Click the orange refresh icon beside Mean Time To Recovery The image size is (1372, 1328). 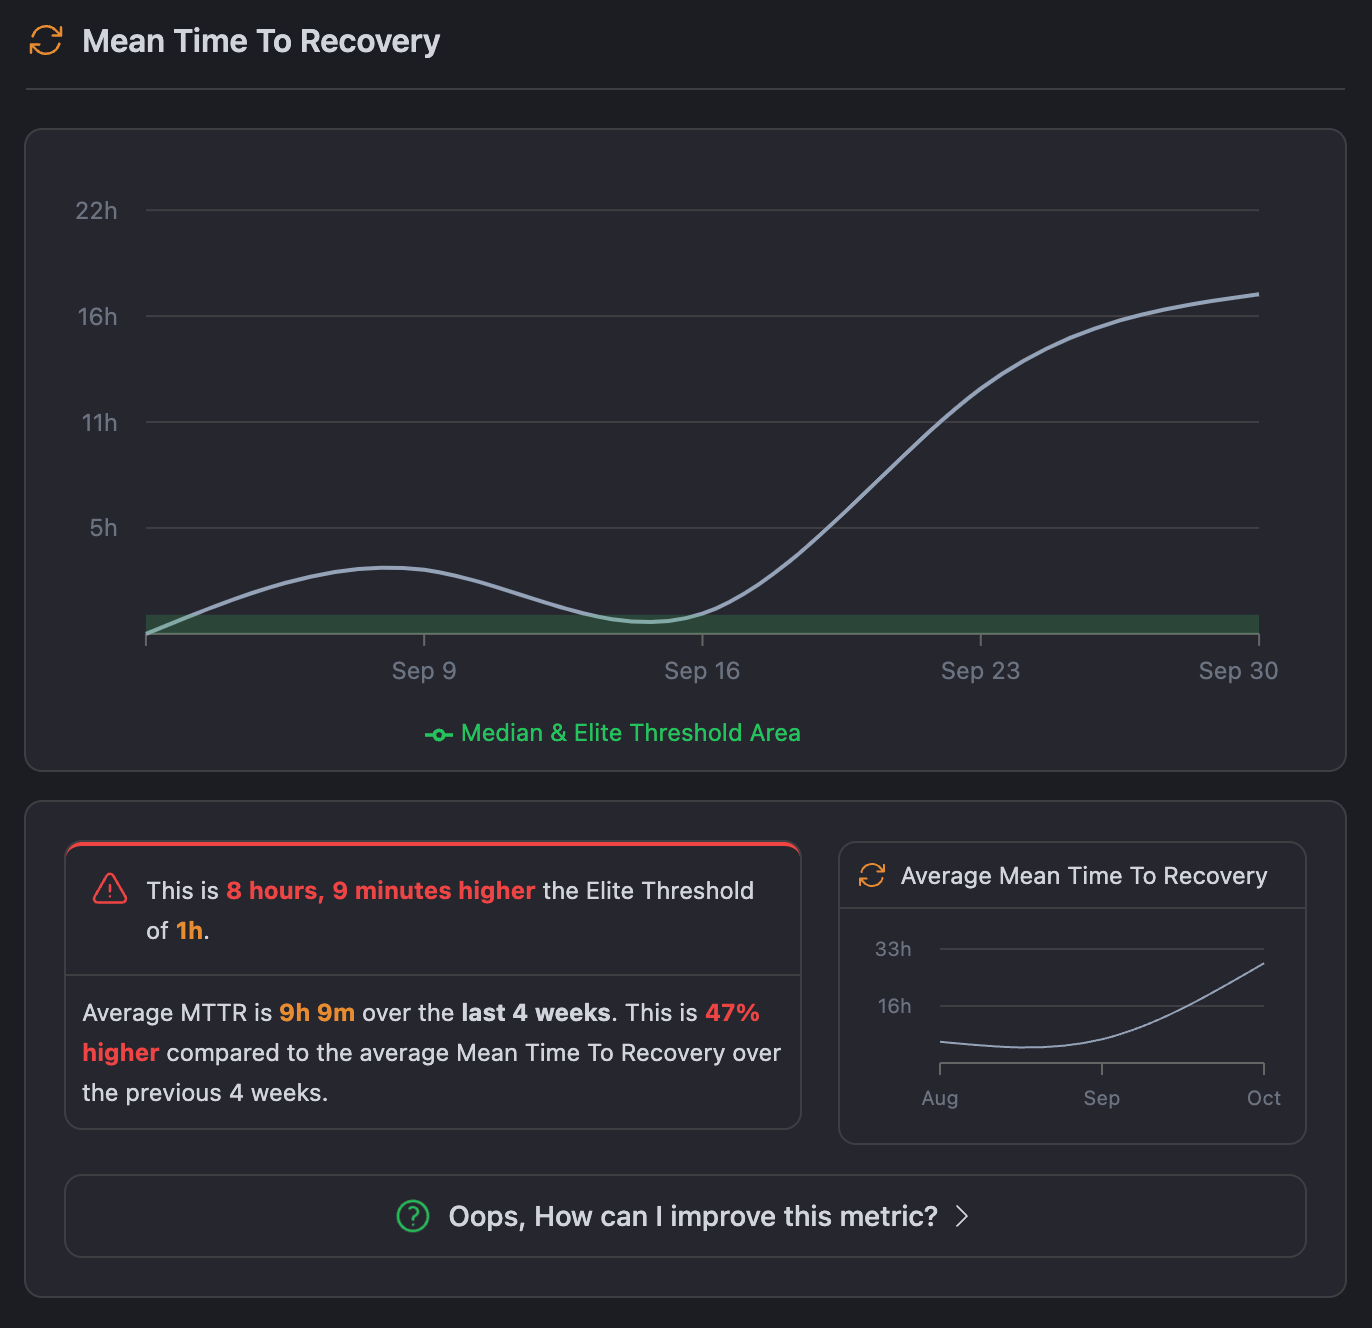pos(46,41)
